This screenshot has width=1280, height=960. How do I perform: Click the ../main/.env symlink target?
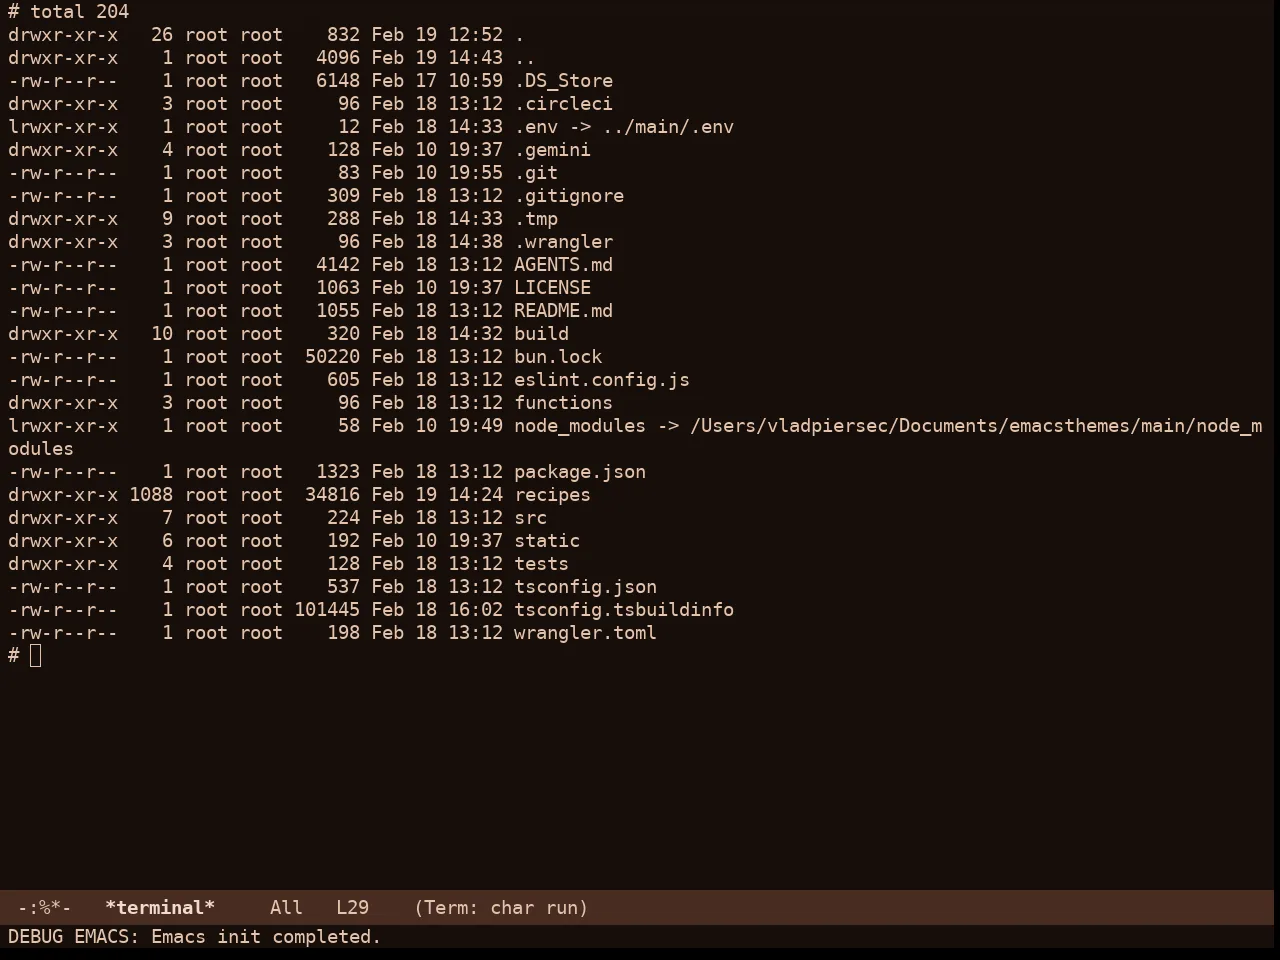668,127
